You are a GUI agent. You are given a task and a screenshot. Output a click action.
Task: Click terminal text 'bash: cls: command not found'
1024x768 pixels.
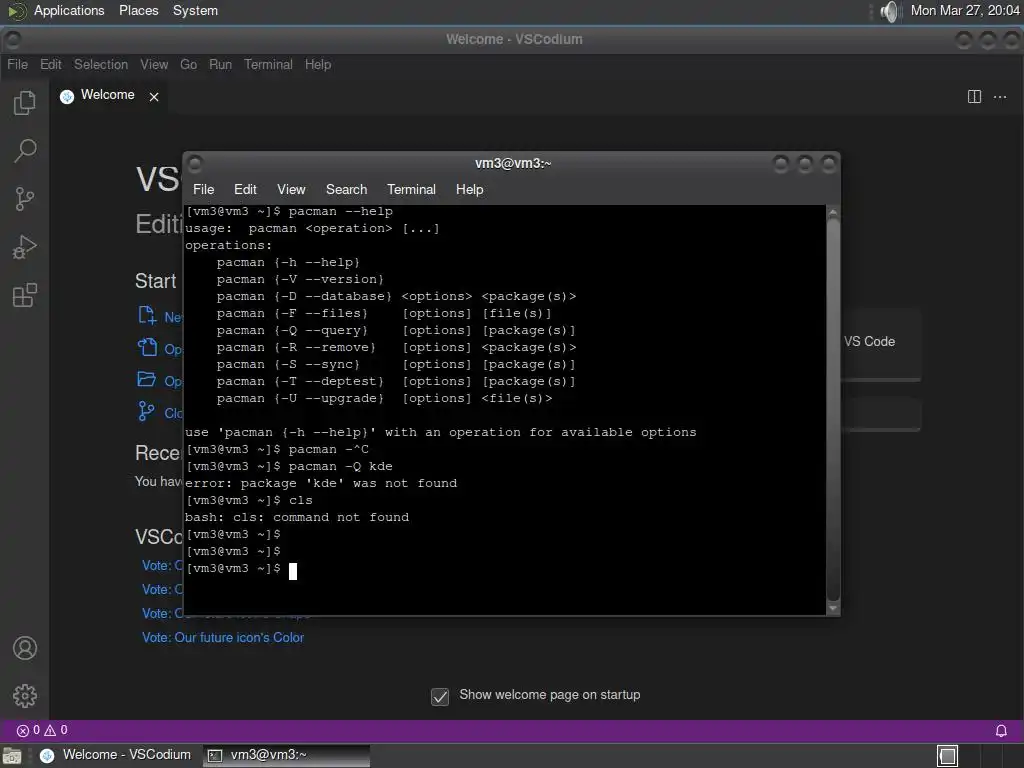point(296,517)
